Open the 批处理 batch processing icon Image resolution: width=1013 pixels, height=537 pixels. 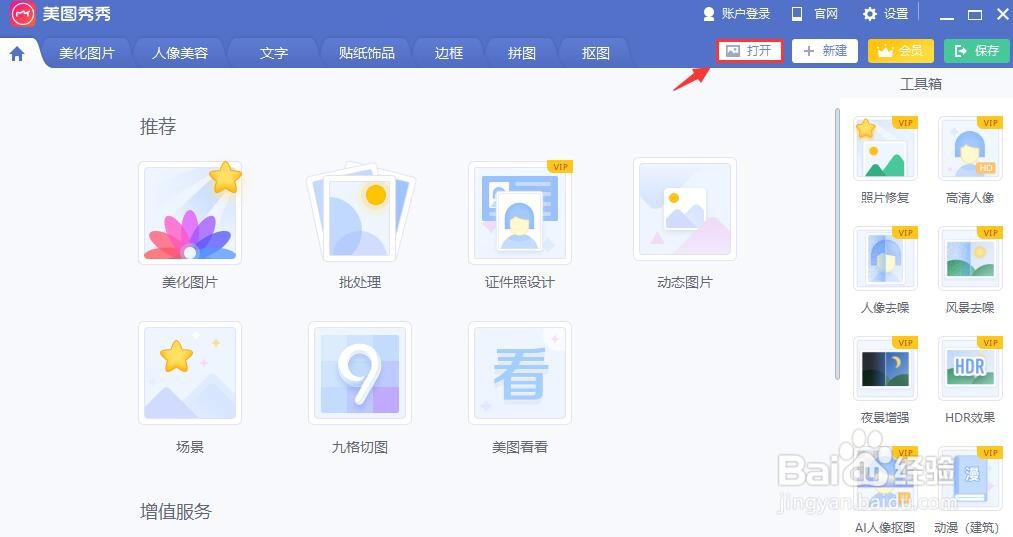coord(360,213)
